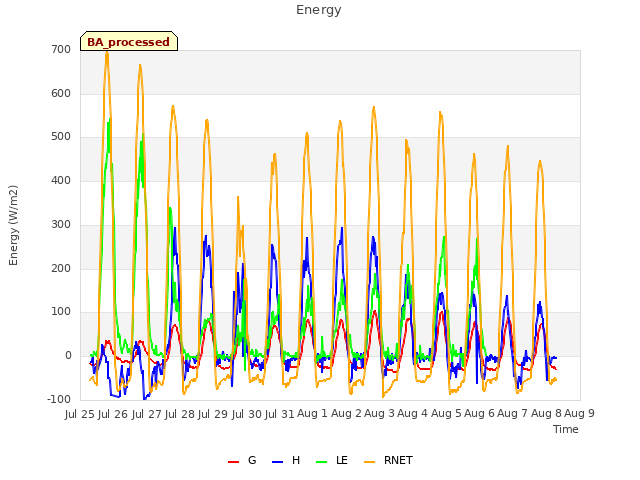The image size is (640, 480).
Task: Click the Aug 9 x-axis date label
Action: (x=579, y=414)
